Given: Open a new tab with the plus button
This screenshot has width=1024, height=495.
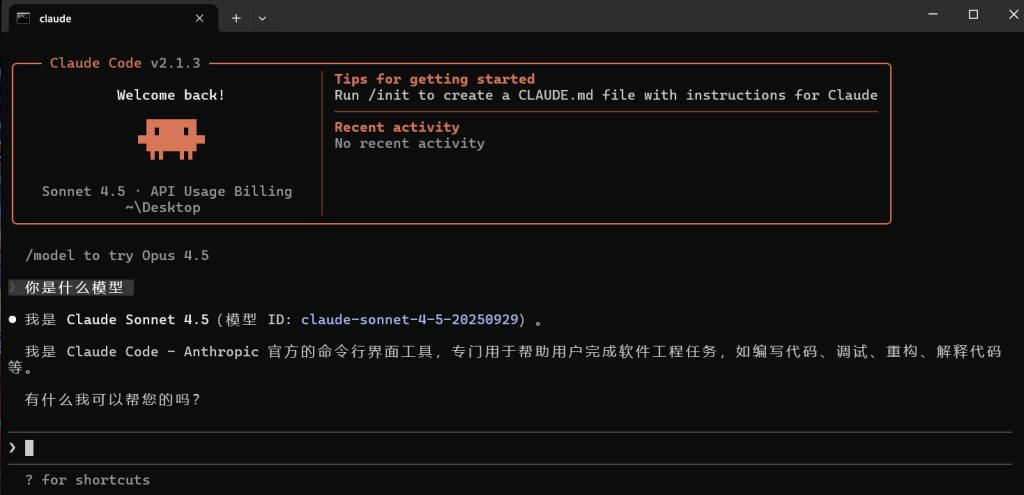Looking at the screenshot, I should click(236, 18).
